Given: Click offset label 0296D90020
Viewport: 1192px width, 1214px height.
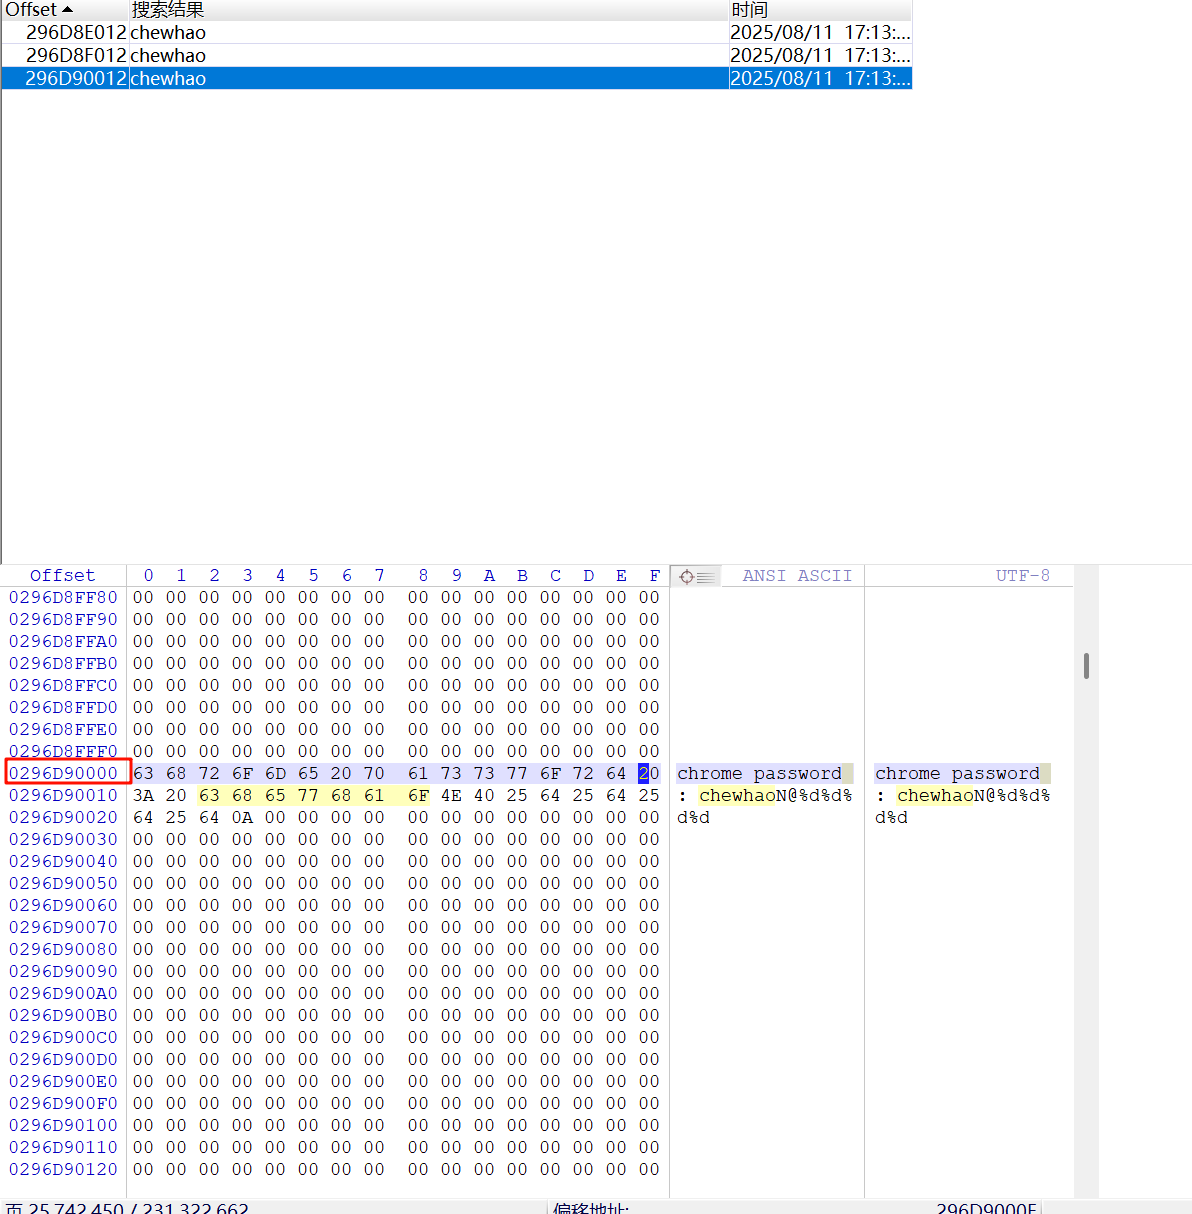Looking at the screenshot, I should [x=63, y=817].
